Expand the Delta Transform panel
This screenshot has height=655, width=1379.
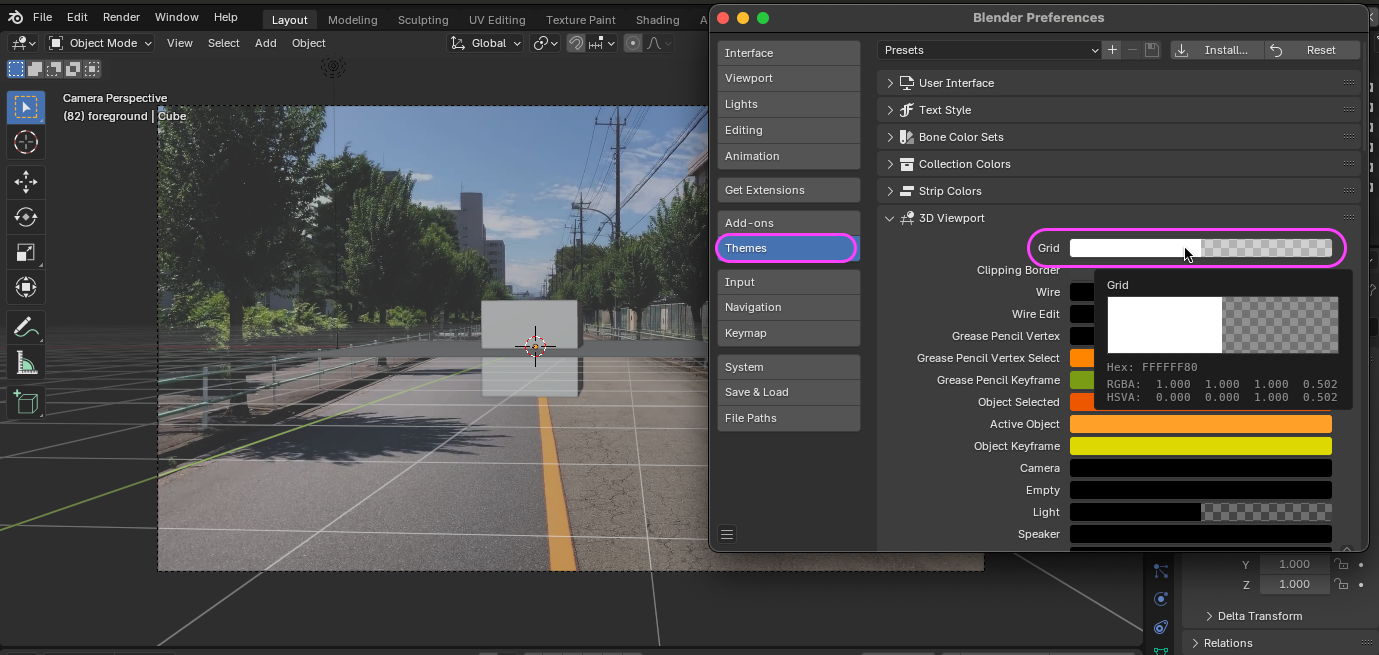coord(1259,616)
